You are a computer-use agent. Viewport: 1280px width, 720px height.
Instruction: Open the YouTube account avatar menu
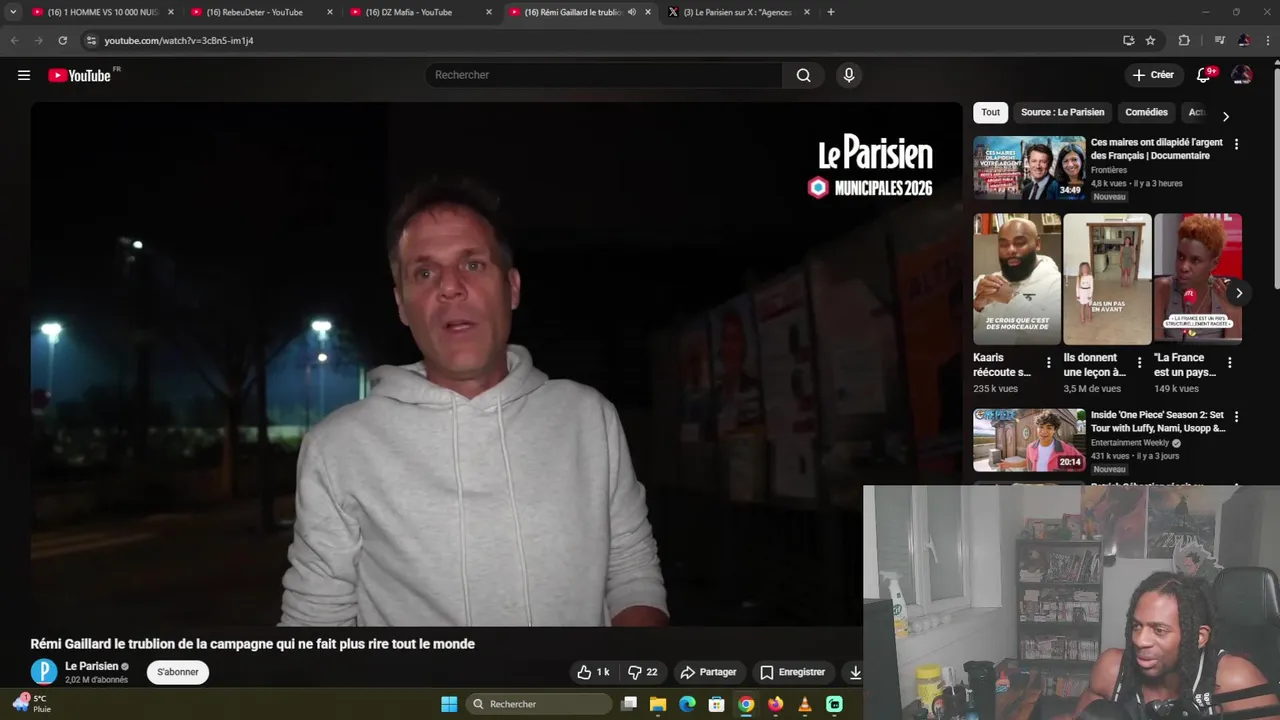tap(1242, 75)
